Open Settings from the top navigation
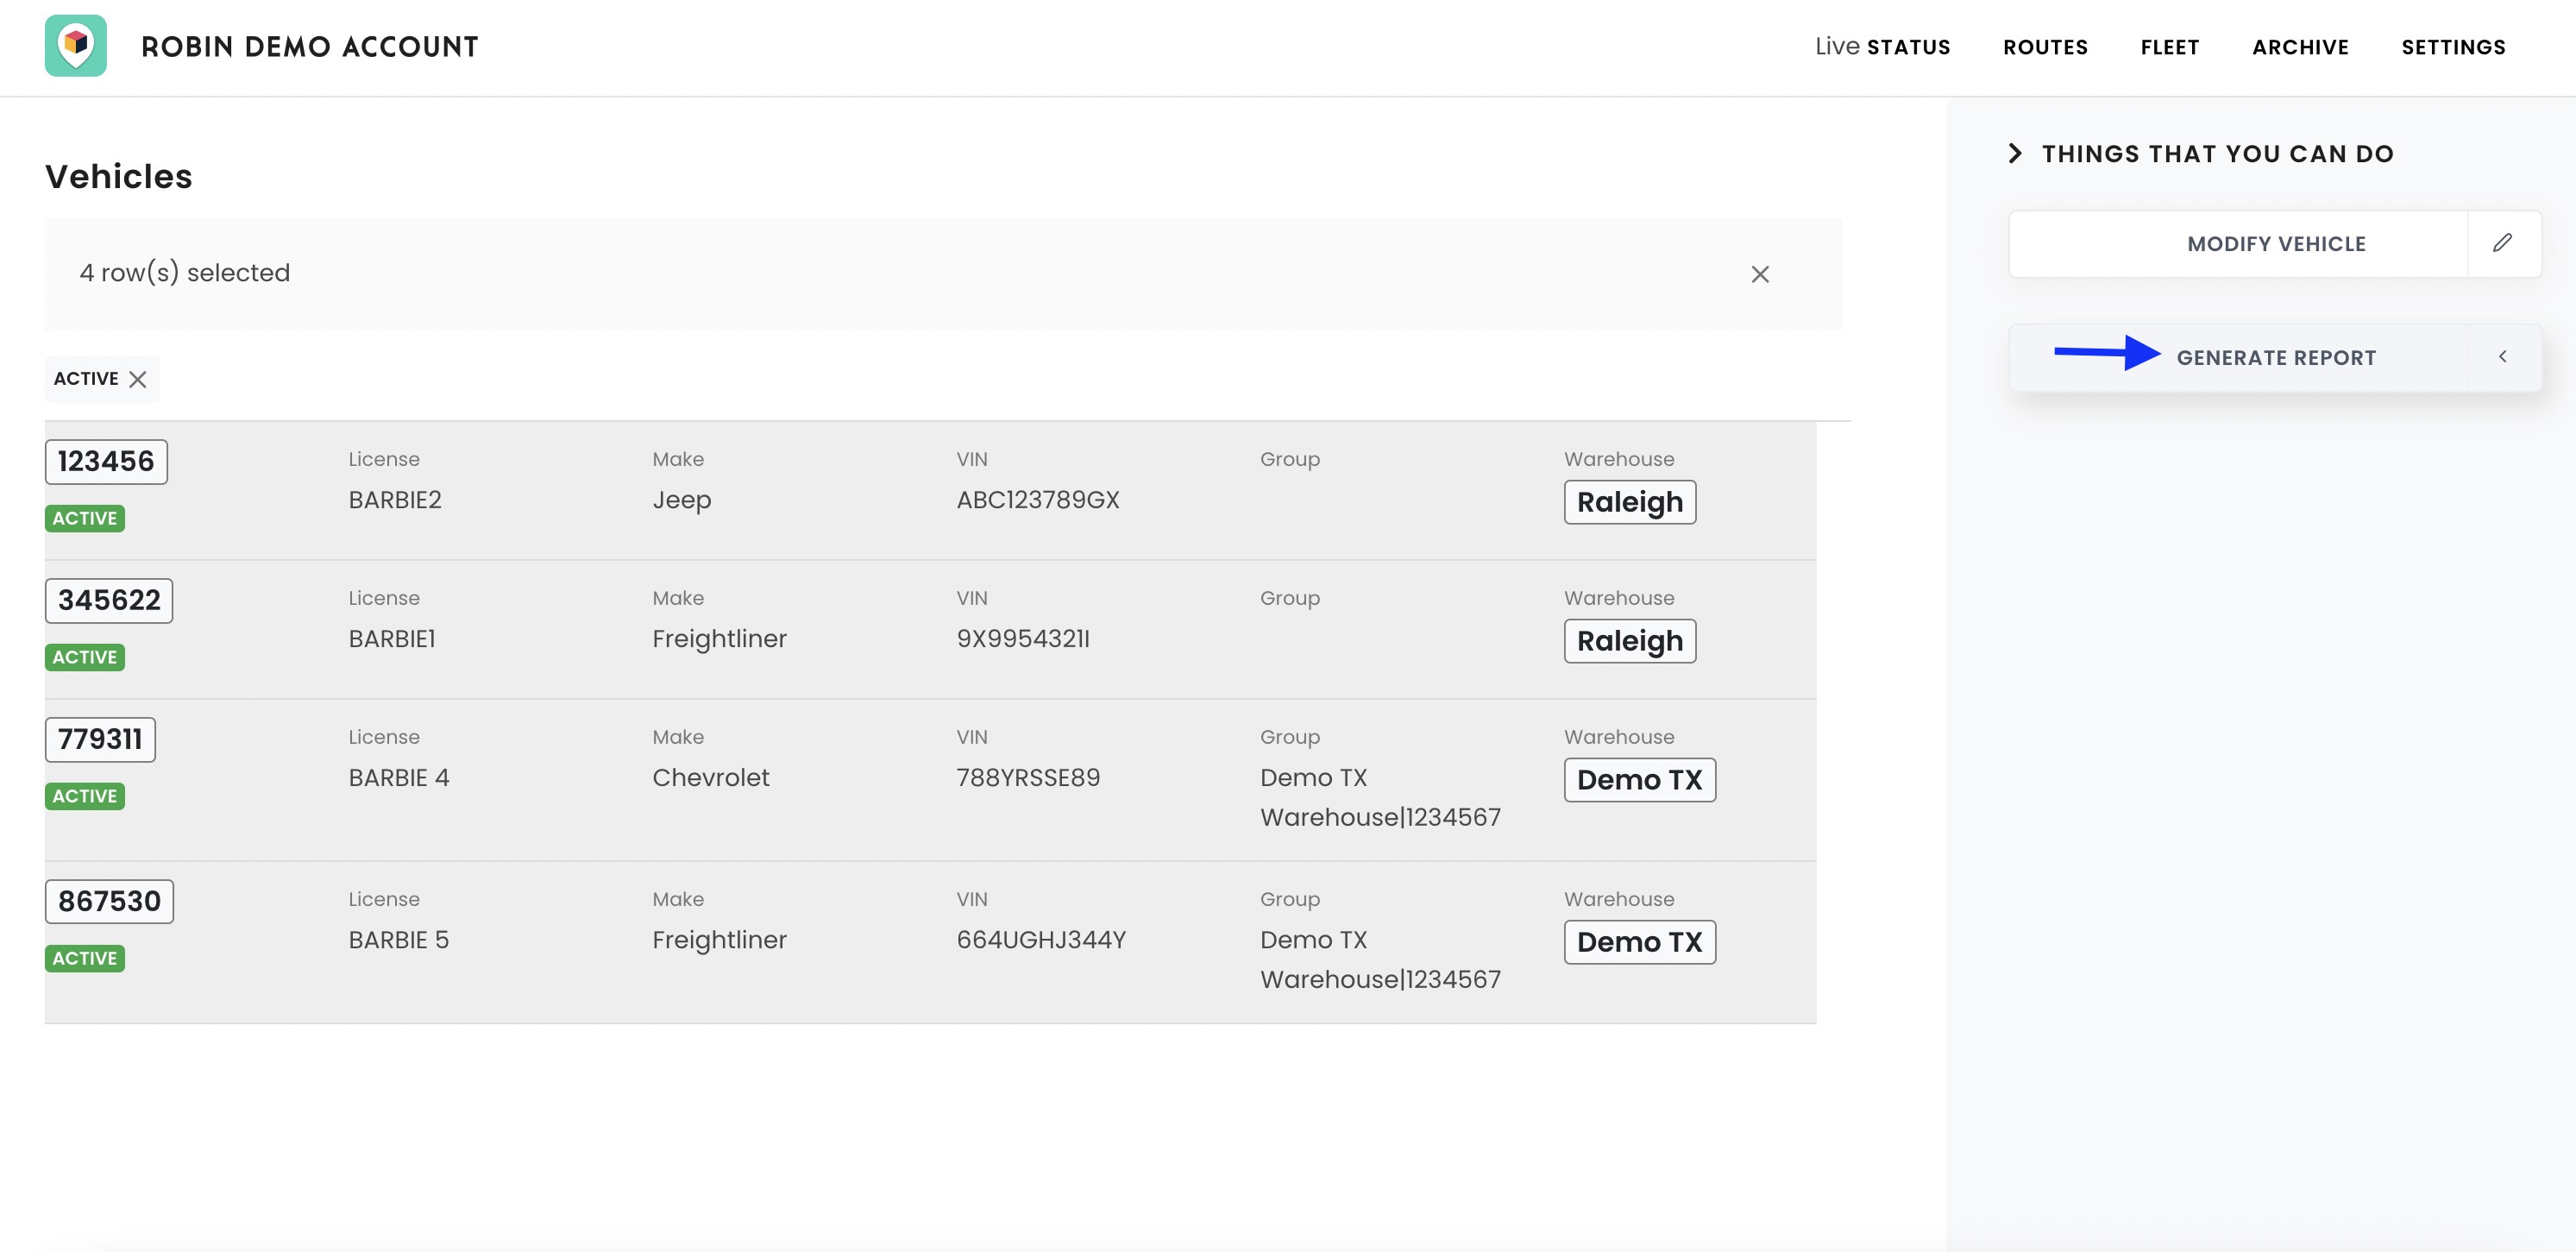2576x1252 pixels. pos(2453,47)
